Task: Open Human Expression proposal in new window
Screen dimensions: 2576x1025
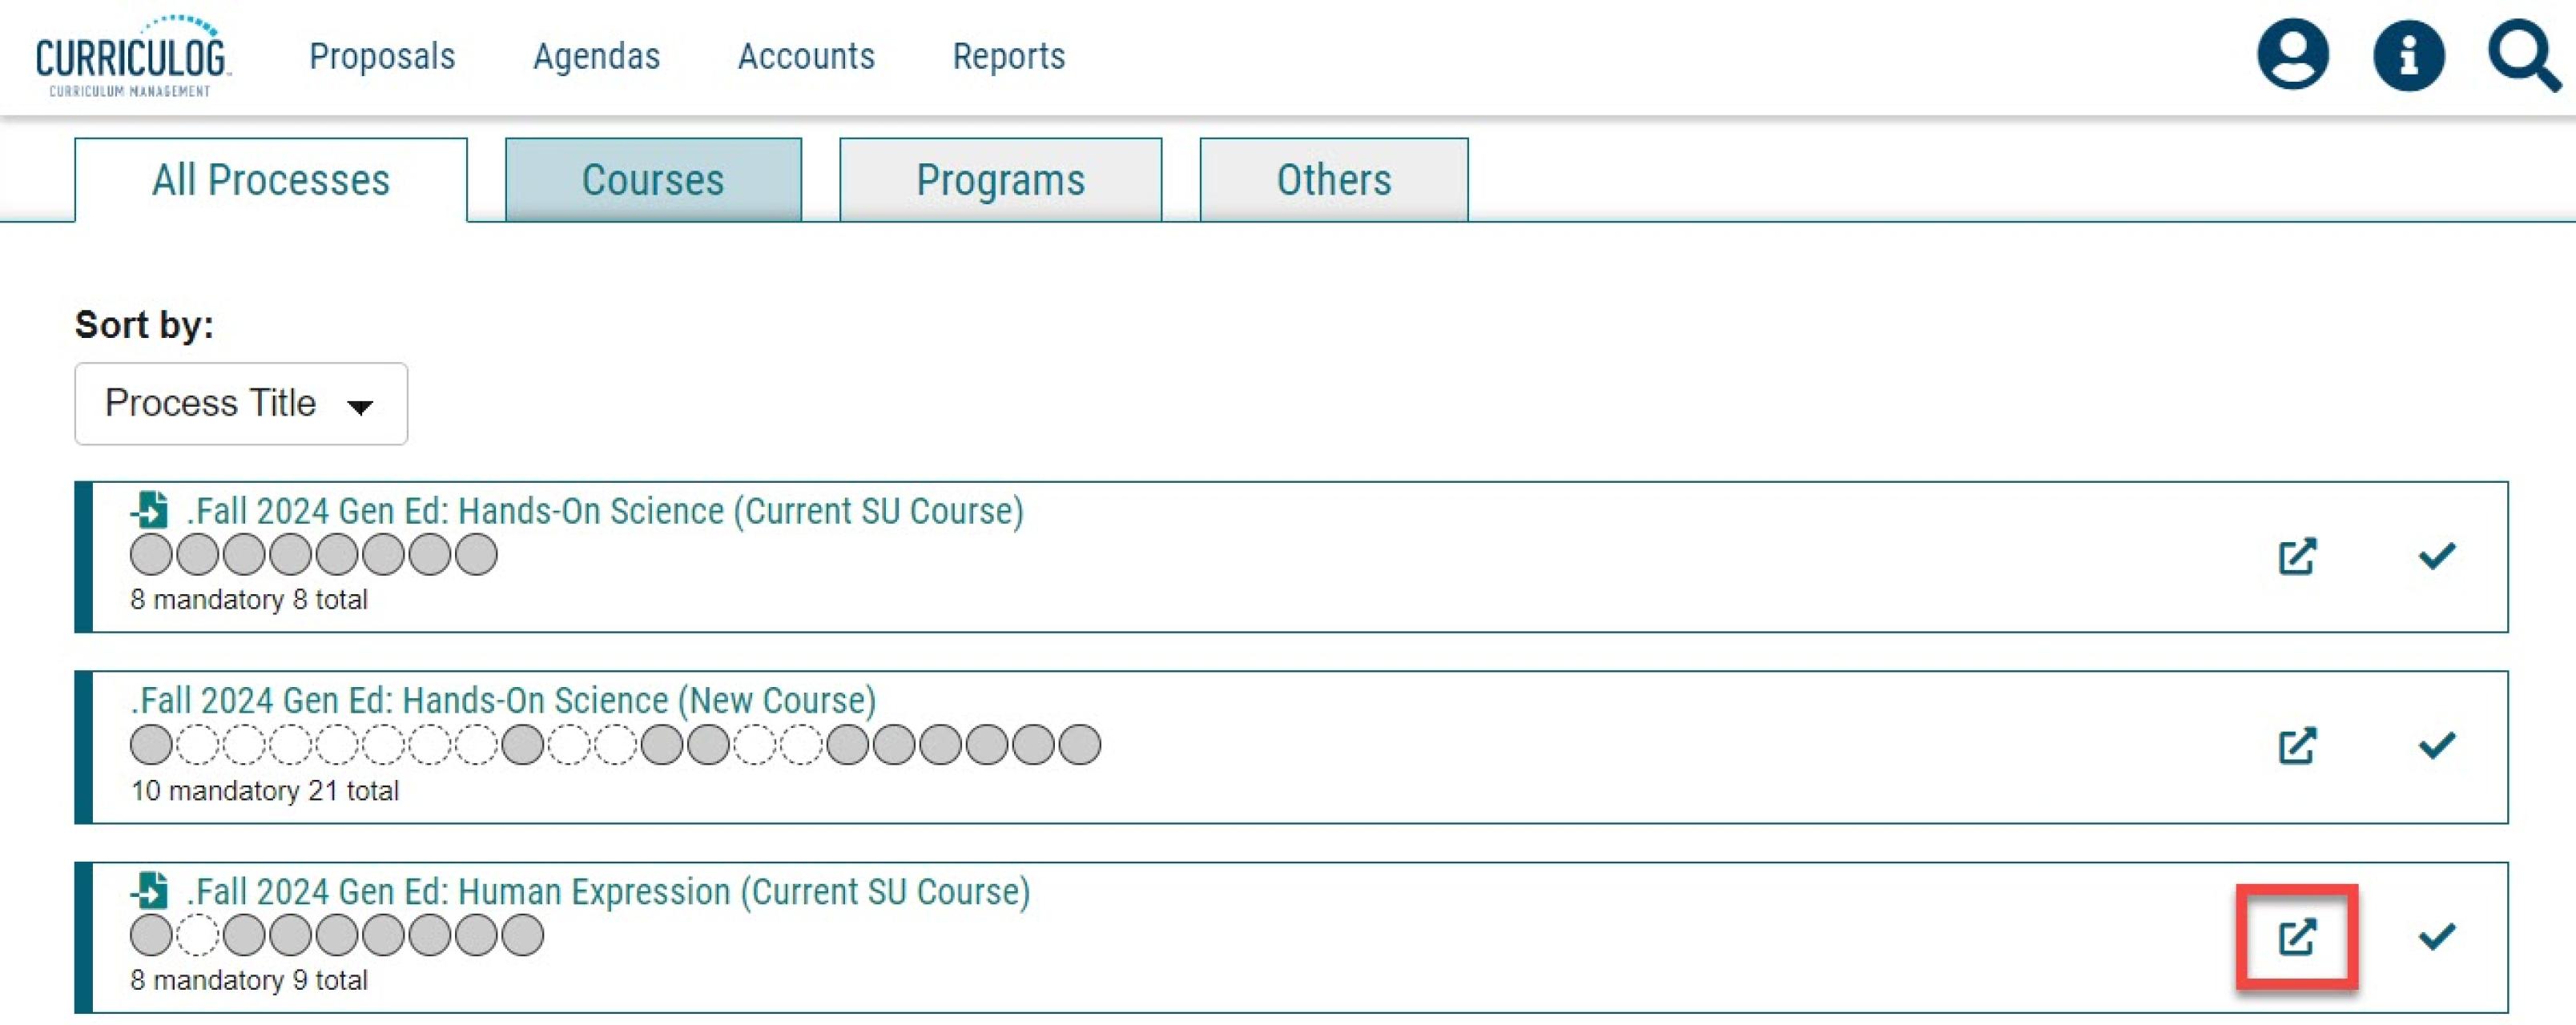Action: pyautogui.click(x=2297, y=937)
